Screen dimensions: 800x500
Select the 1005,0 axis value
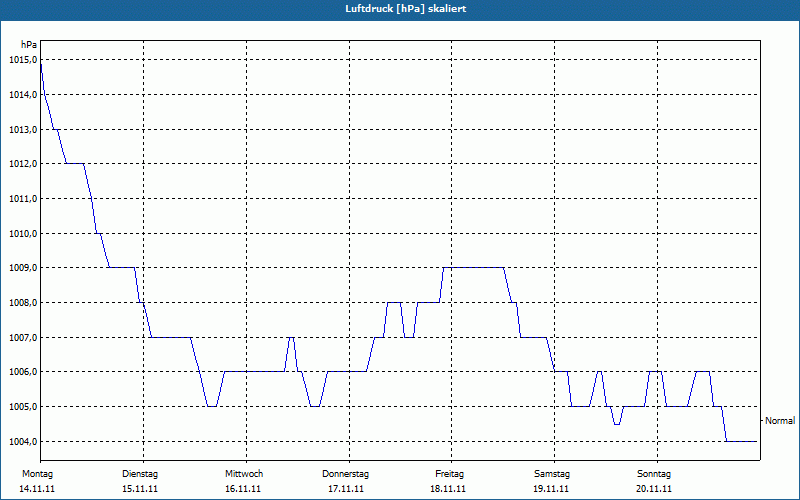pyautogui.click(x=23, y=407)
